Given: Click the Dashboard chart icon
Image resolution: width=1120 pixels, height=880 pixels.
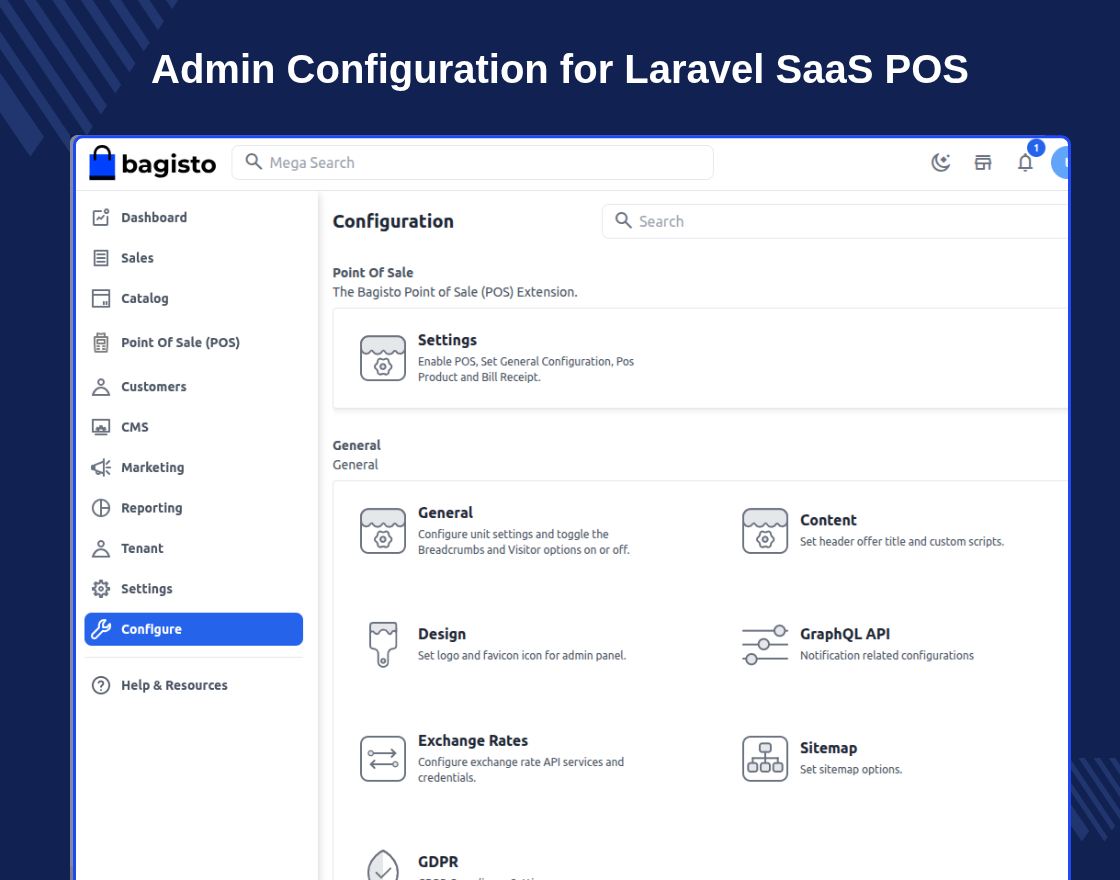Looking at the screenshot, I should 101,217.
